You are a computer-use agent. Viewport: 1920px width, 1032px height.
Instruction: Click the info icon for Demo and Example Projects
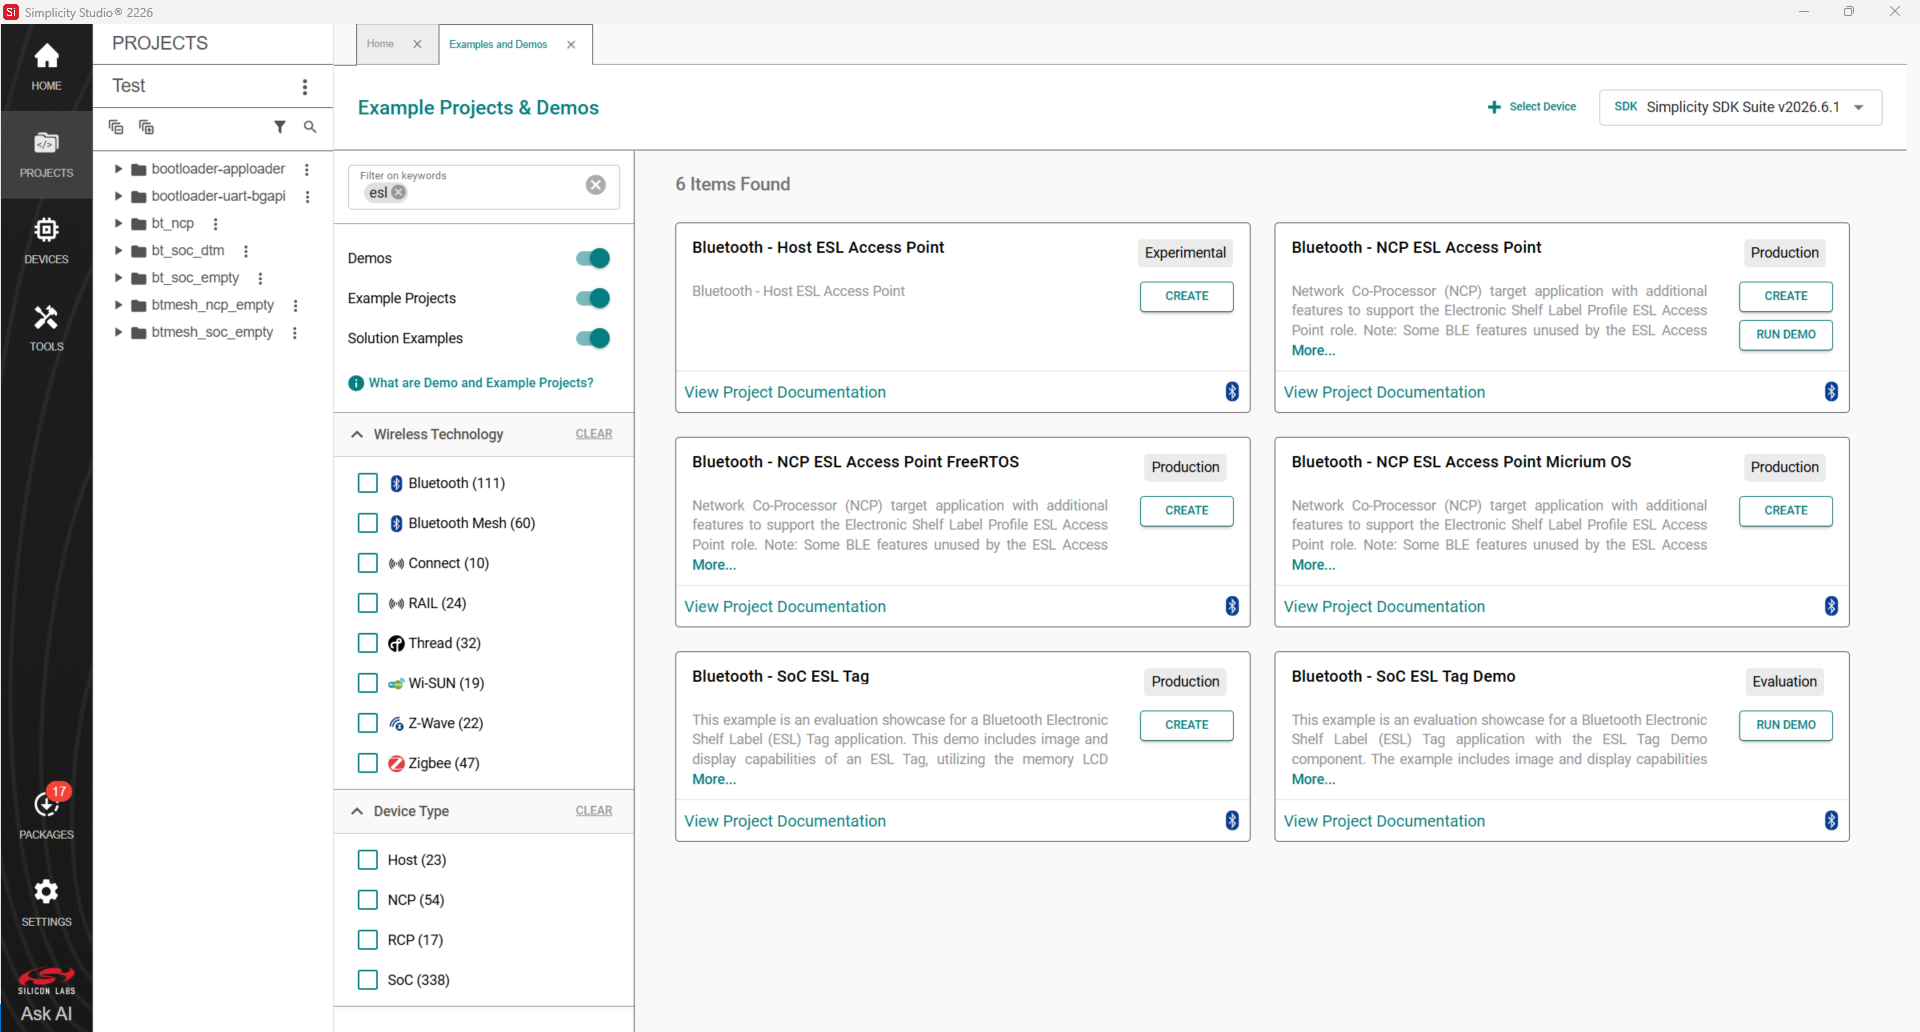(x=356, y=383)
